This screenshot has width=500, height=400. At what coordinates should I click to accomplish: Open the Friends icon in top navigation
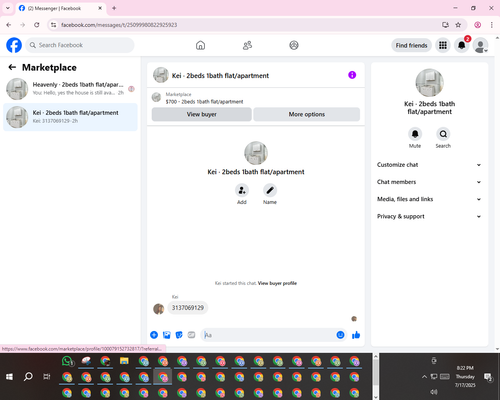click(247, 45)
